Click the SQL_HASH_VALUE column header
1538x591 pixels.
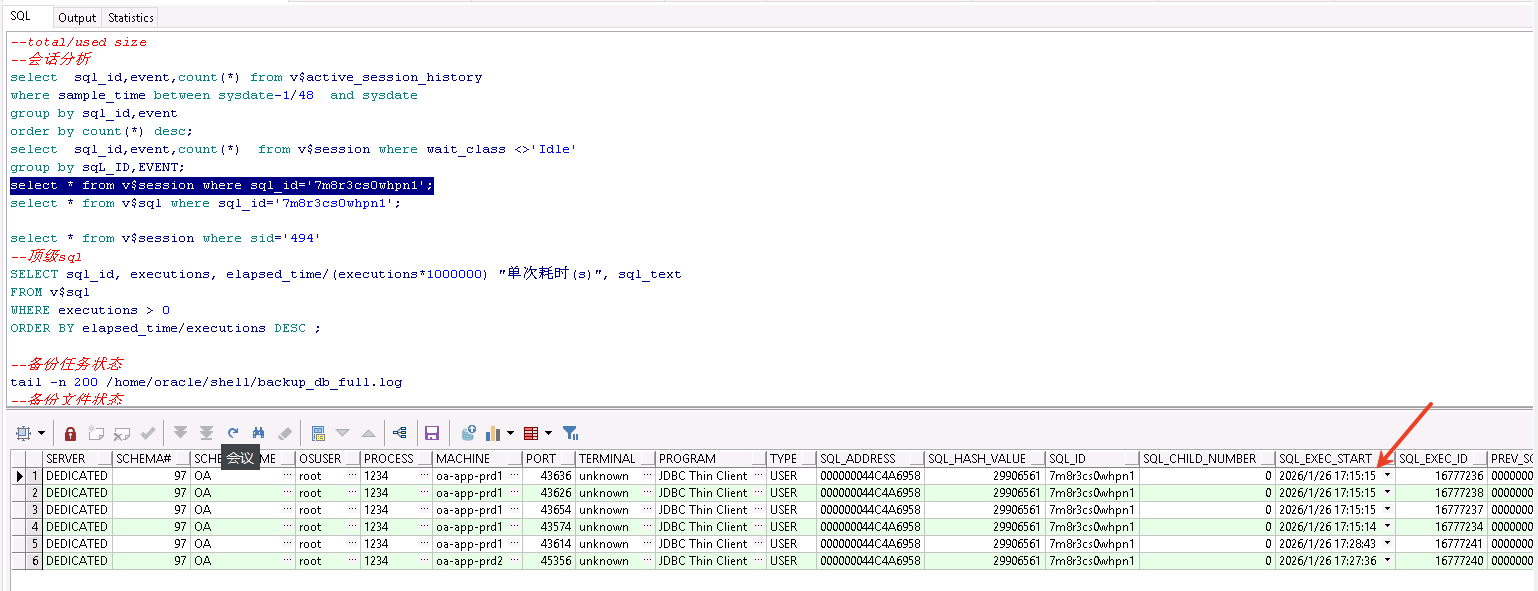click(x=977, y=459)
